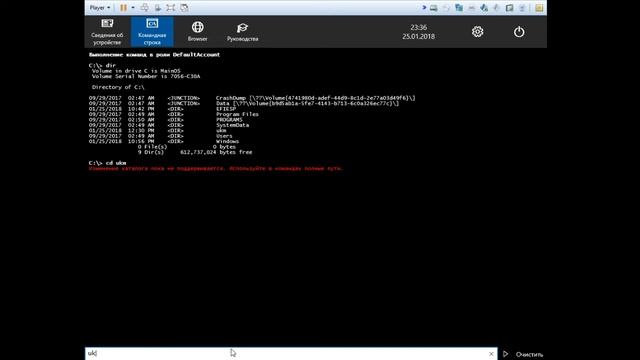Pause the virtual machine with orange pause icon
This screenshot has height=360, width=640.
tap(123, 8)
